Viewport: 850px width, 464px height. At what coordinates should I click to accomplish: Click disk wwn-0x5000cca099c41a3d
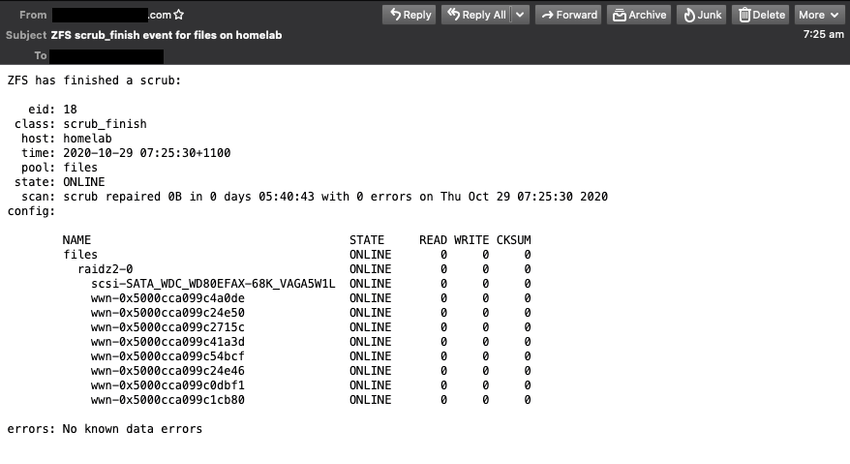point(168,342)
